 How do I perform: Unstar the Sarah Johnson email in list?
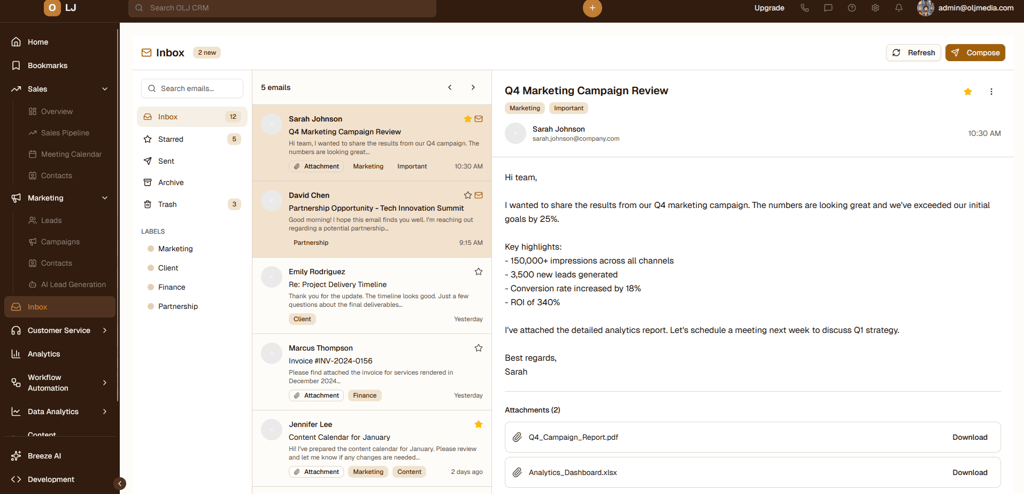tap(468, 119)
